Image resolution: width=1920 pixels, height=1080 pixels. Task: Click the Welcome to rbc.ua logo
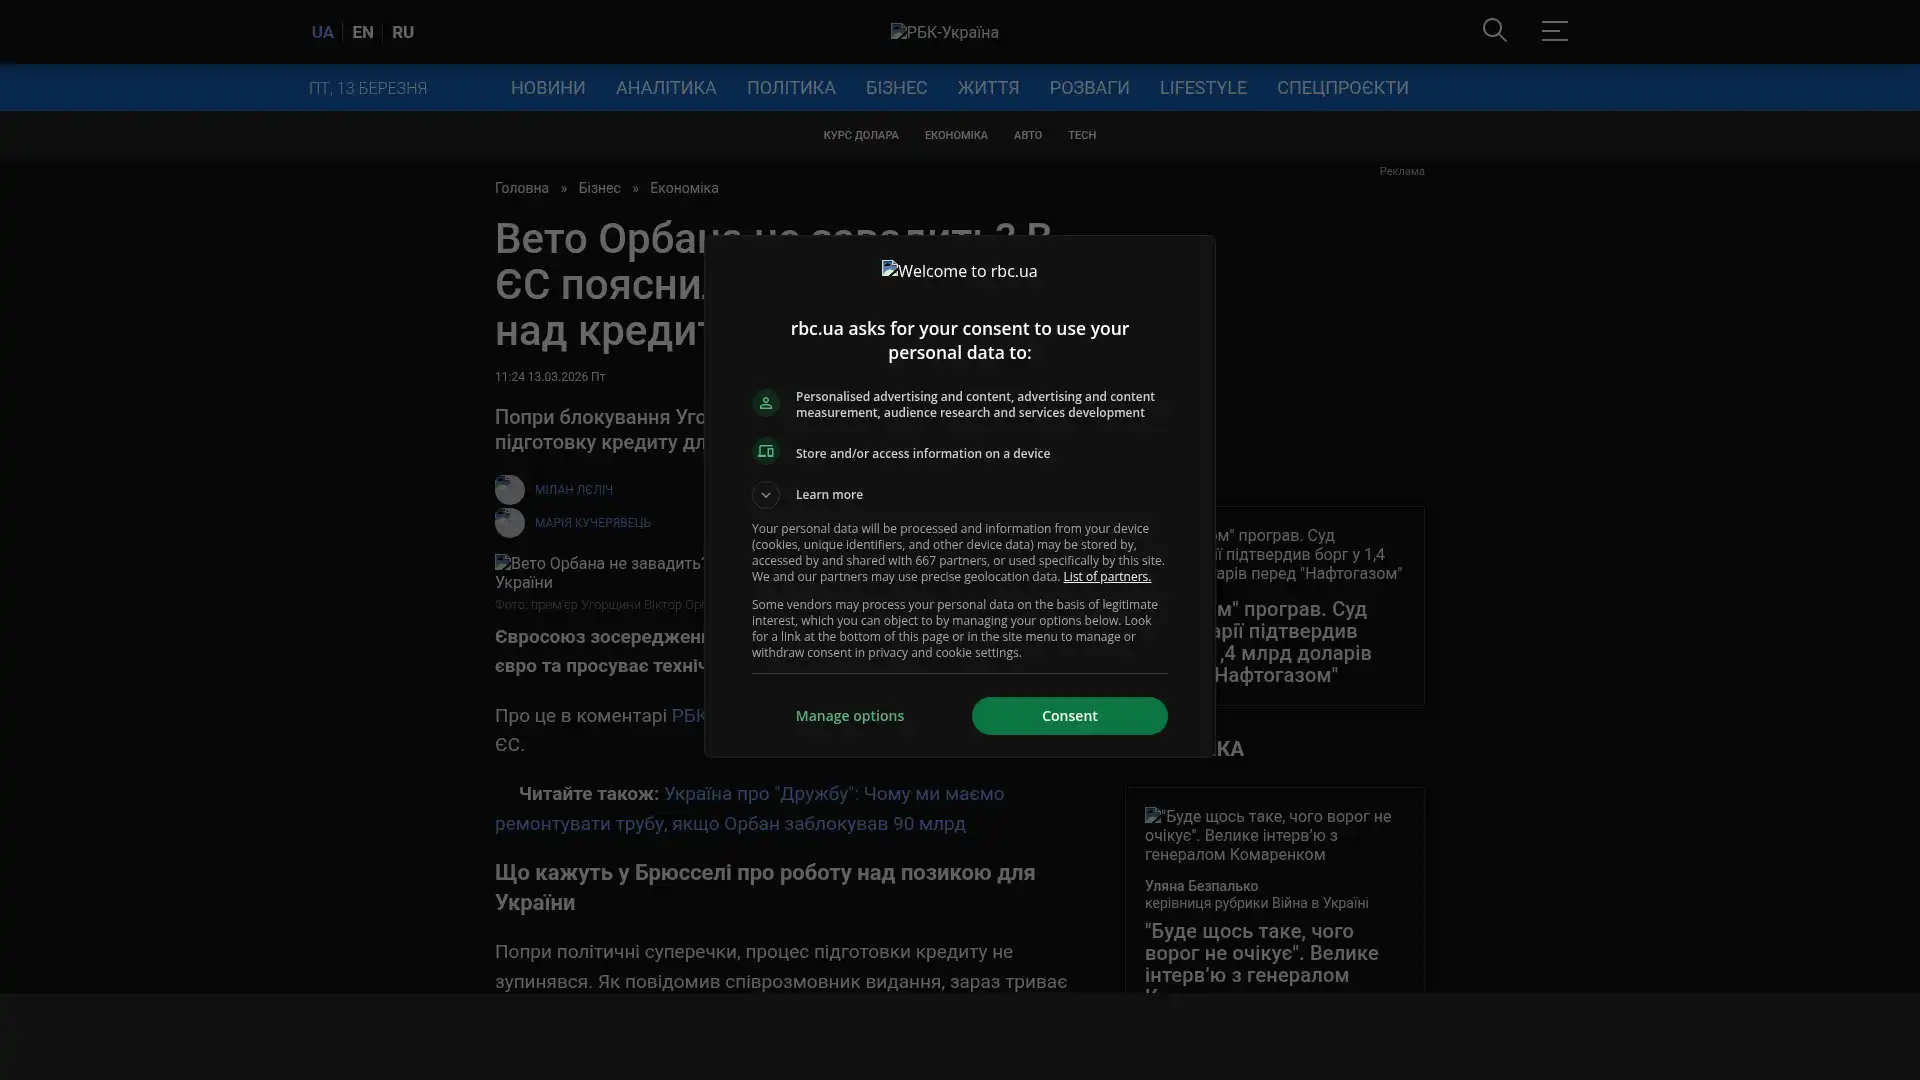(x=959, y=271)
